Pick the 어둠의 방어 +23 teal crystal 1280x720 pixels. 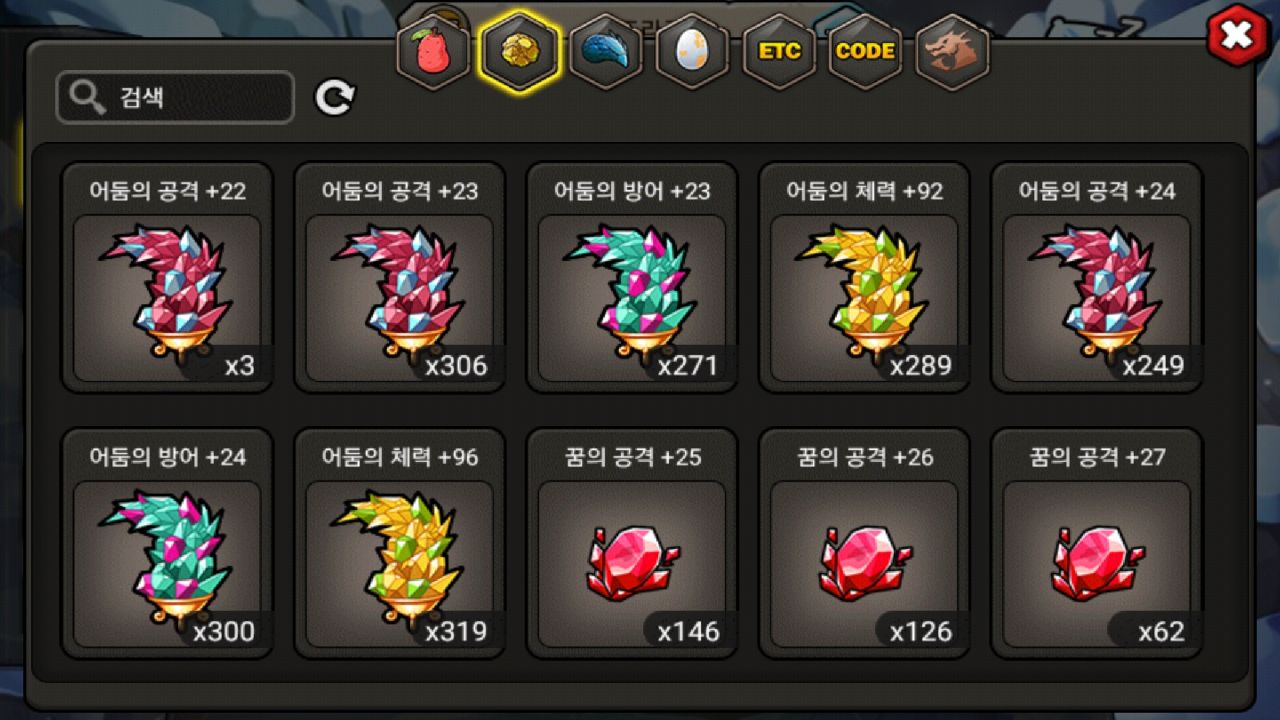(x=632, y=277)
